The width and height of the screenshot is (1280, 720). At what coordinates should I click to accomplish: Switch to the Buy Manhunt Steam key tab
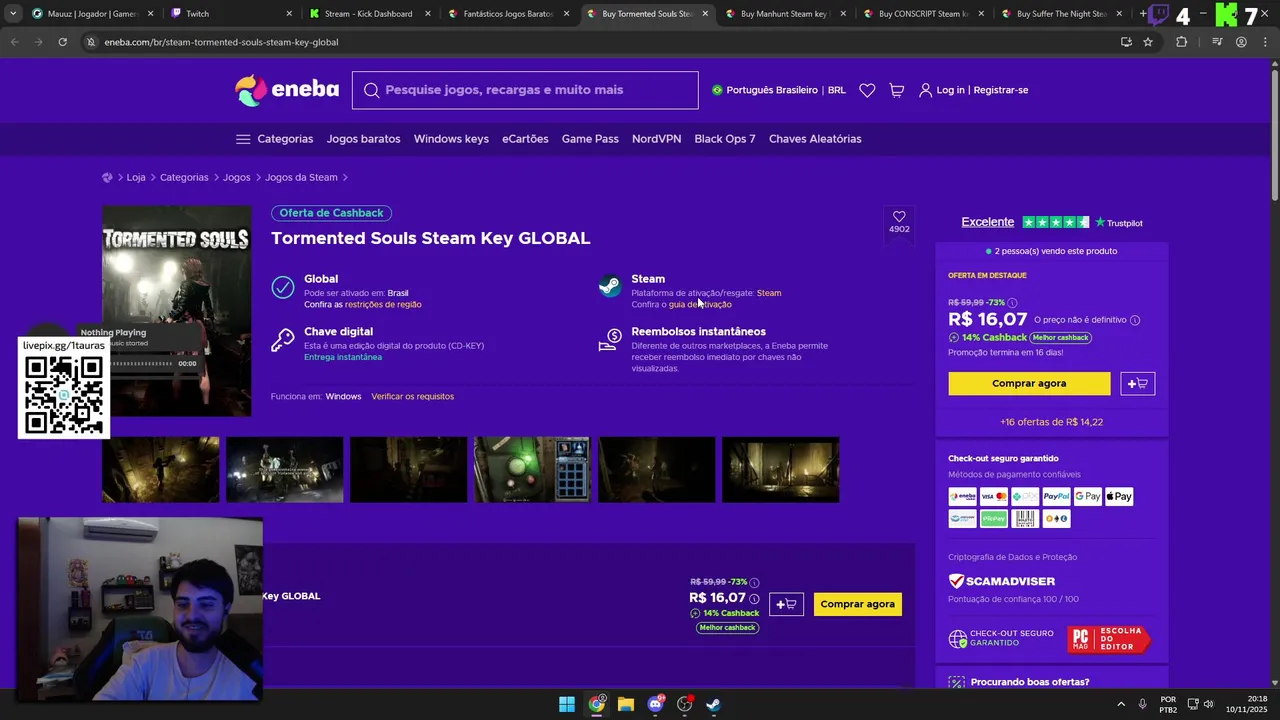(785, 14)
